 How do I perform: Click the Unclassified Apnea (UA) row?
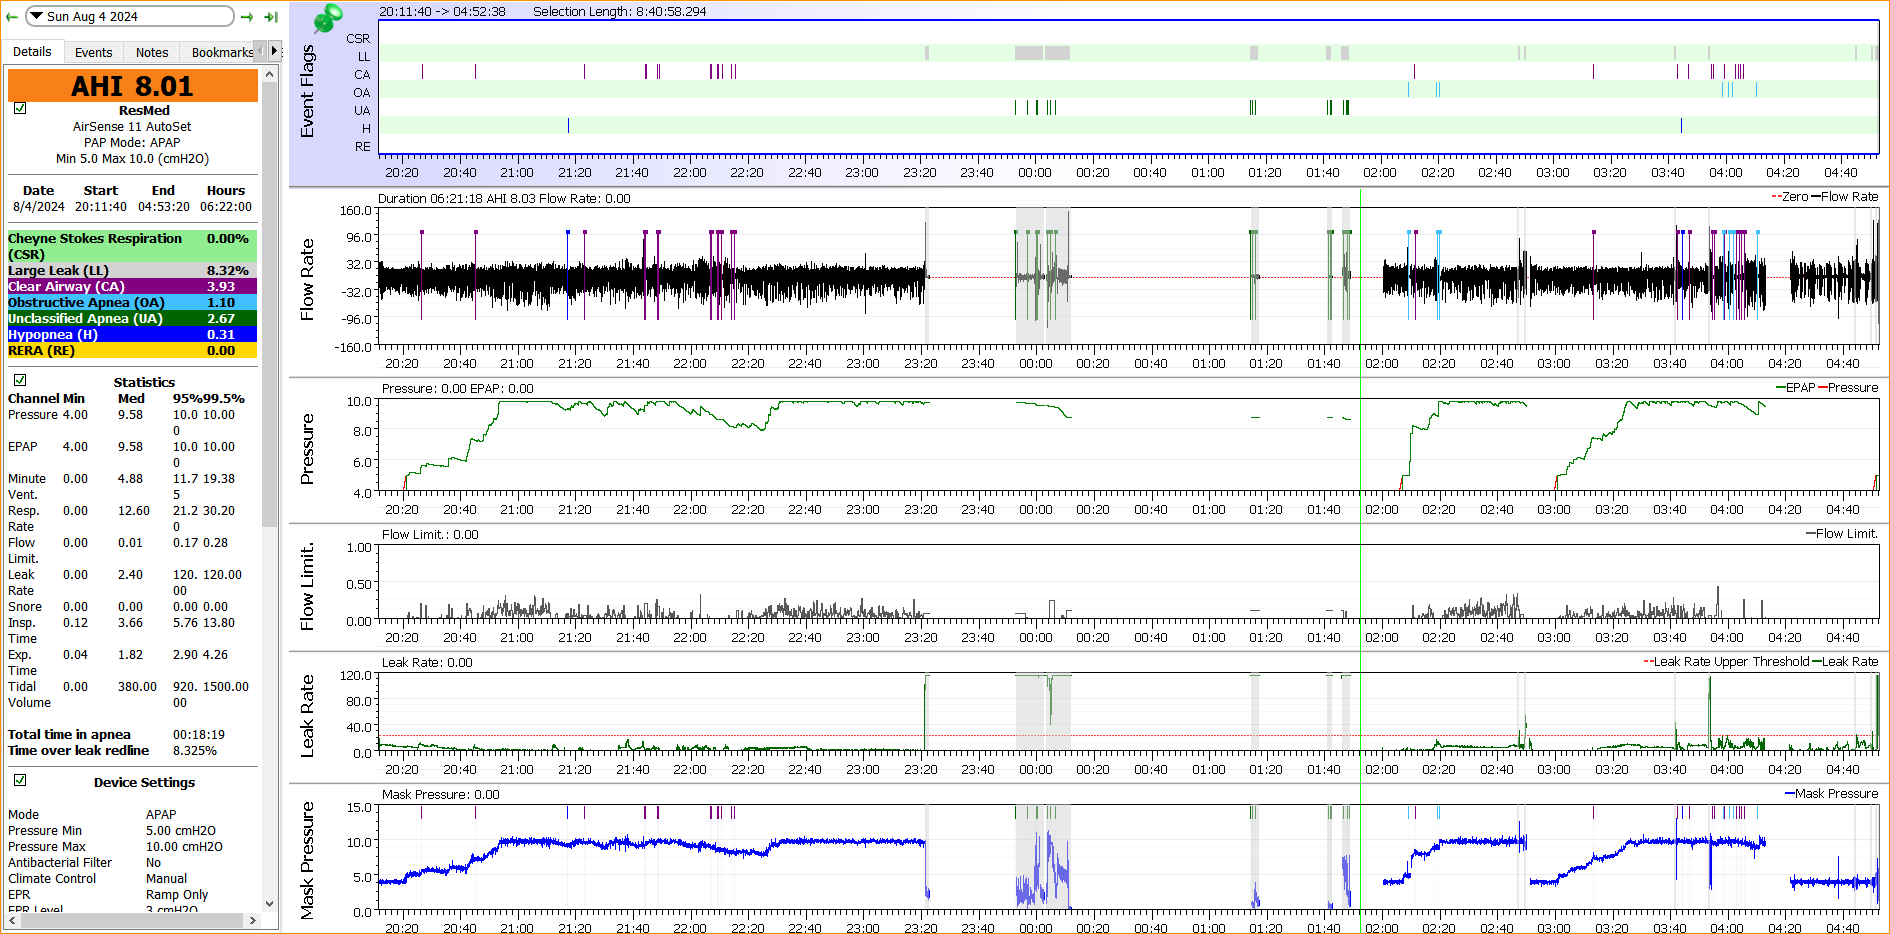tap(132, 318)
